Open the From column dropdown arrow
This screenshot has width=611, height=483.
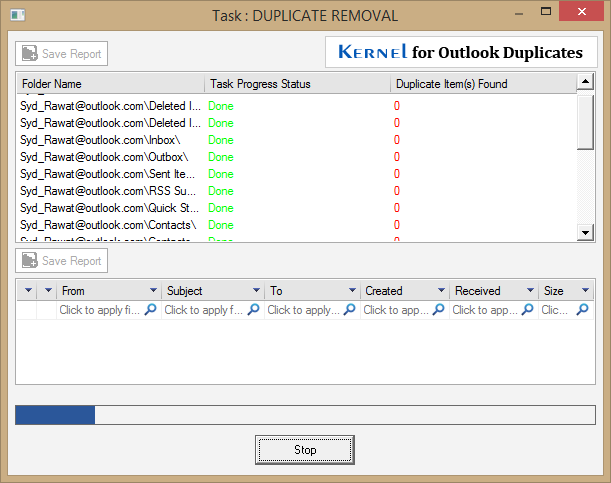[153, 290]
